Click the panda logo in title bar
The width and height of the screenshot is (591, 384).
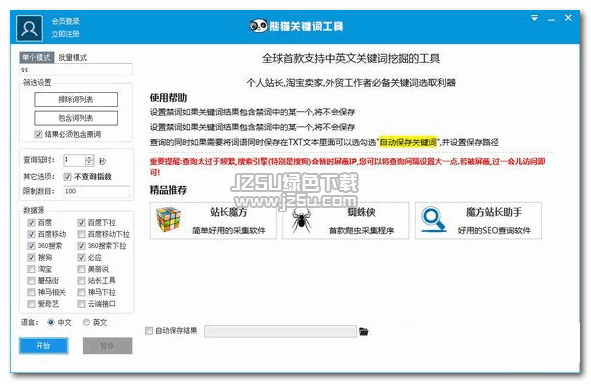[x=259, y=26]
